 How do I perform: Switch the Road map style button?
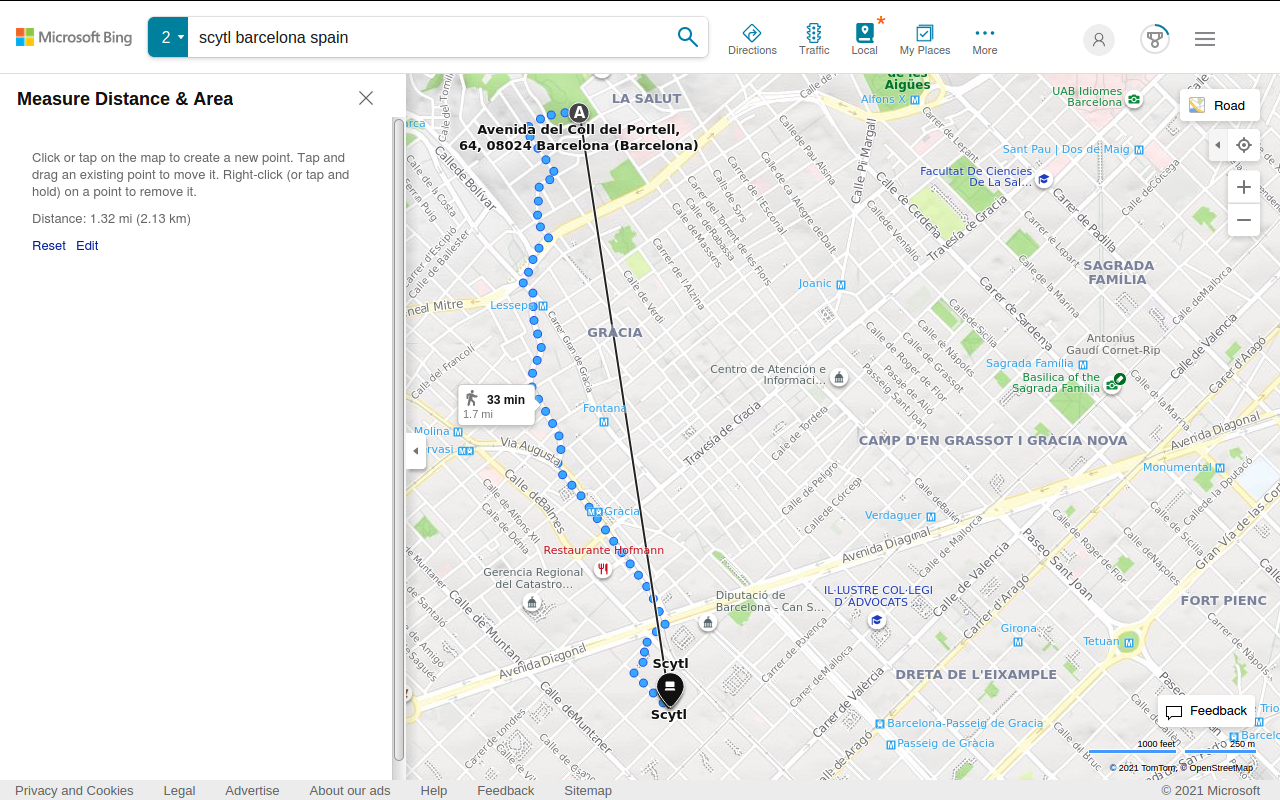1220,105
